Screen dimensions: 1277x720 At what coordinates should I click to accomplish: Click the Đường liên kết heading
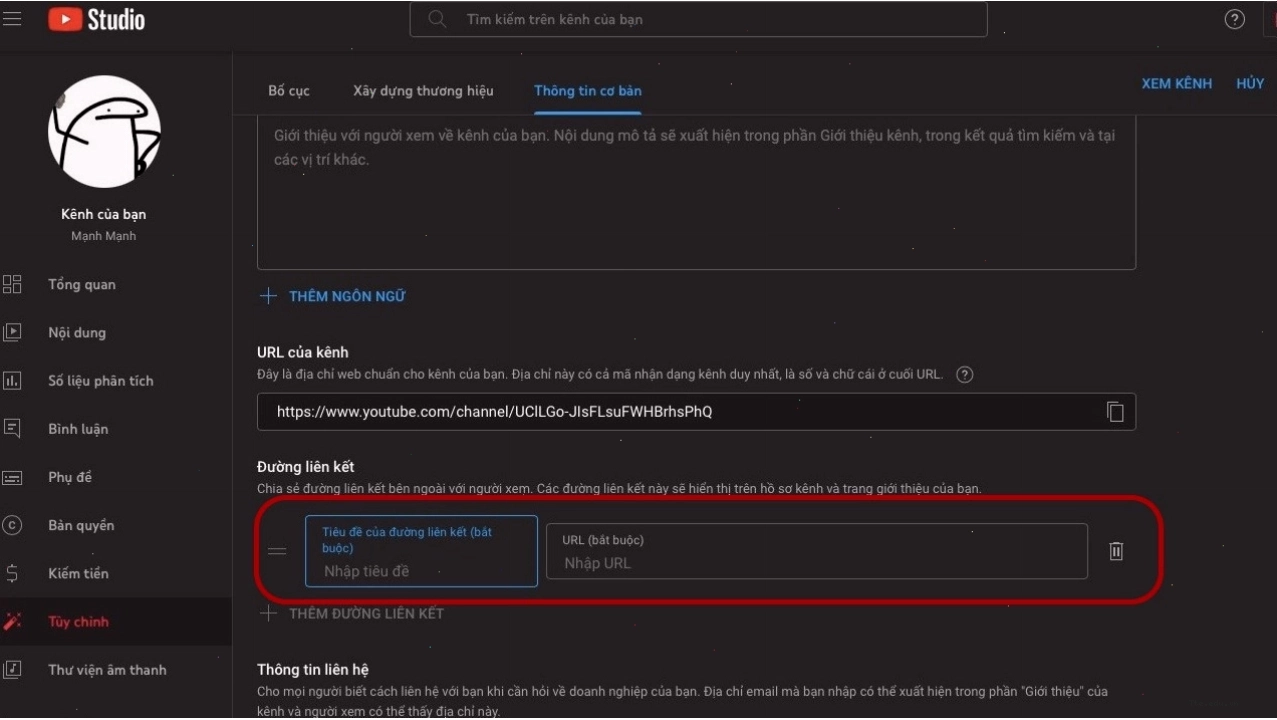click(306, 467)
